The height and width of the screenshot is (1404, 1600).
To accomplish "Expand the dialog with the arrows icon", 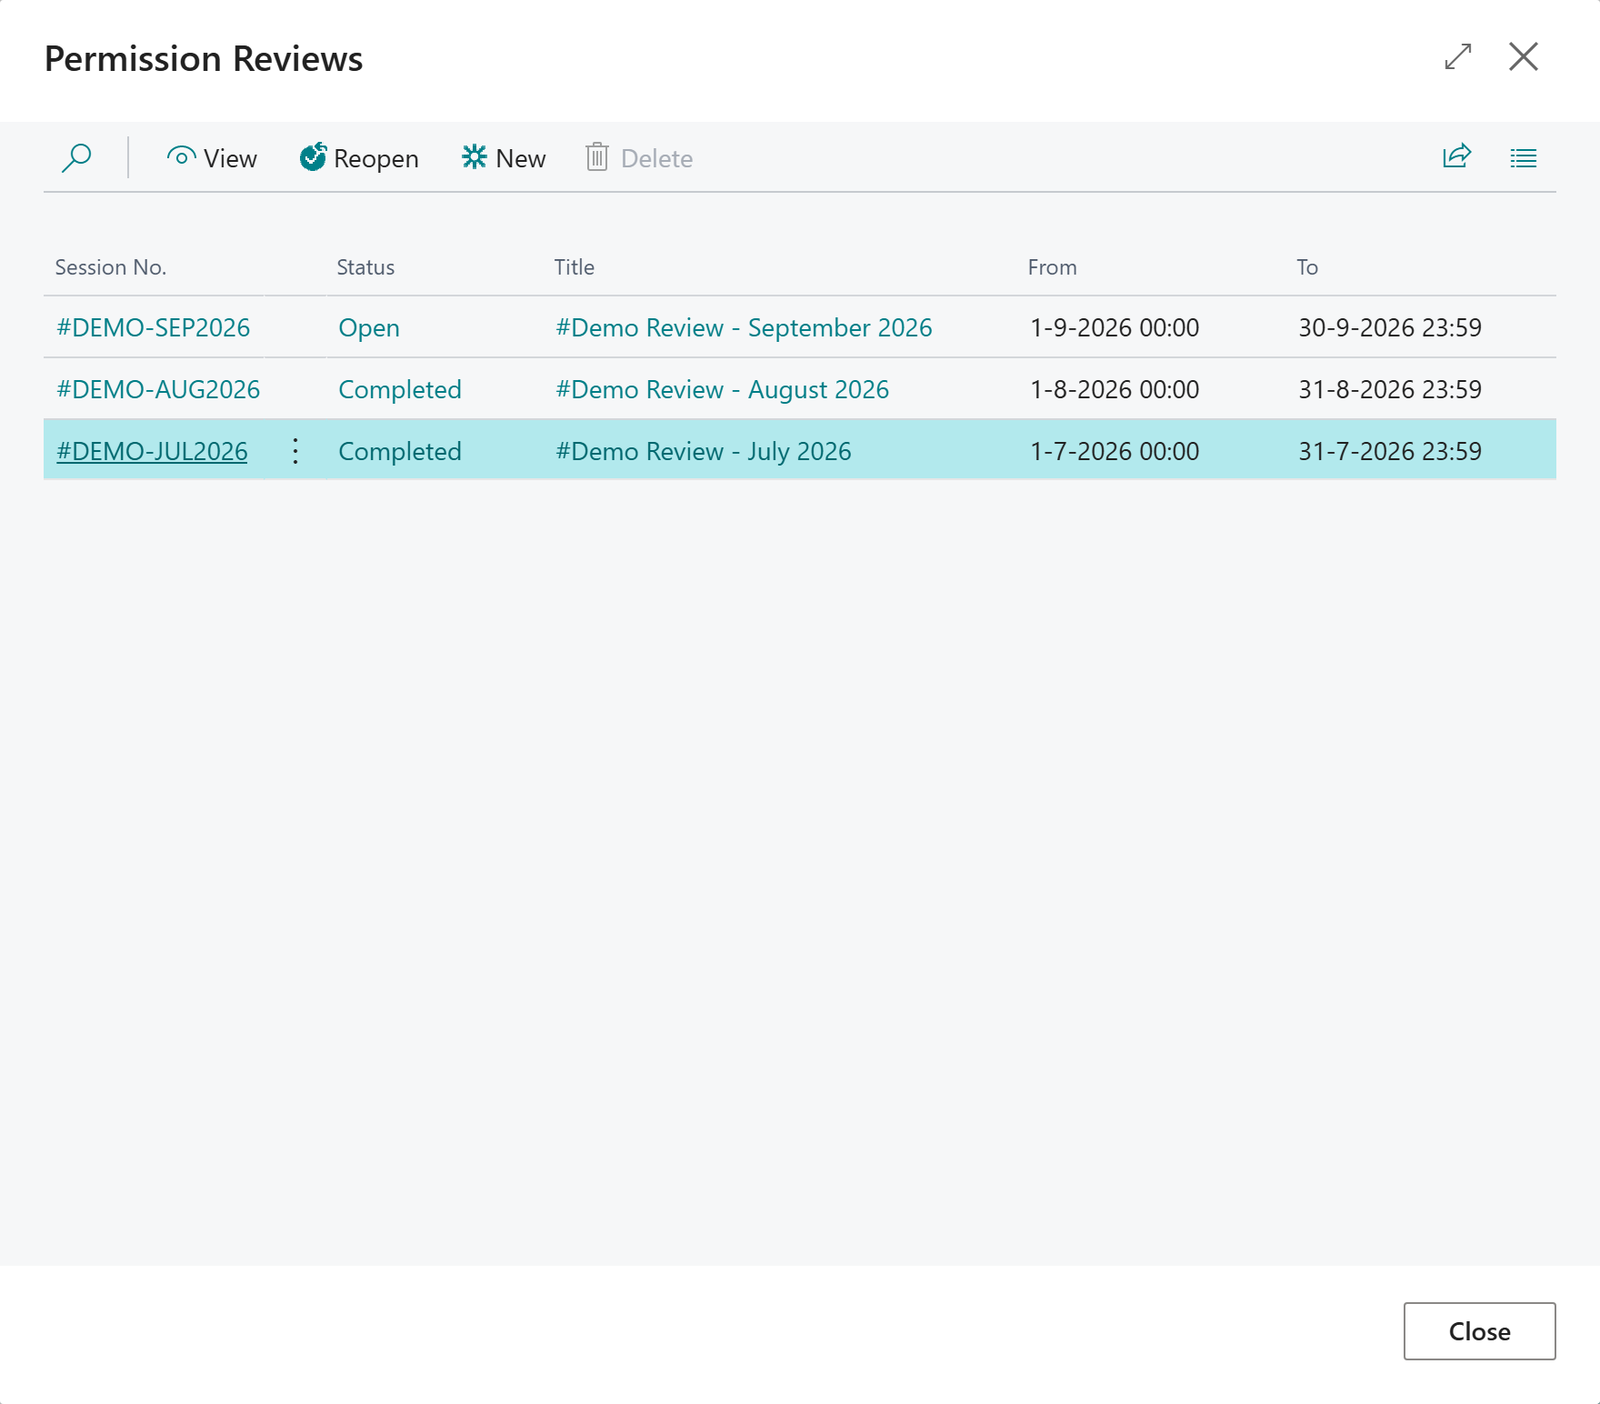I will (1458, 56).
